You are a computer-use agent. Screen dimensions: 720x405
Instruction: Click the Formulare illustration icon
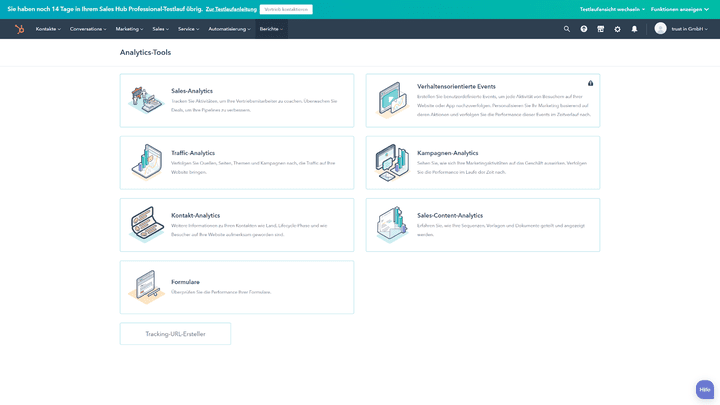(x=146, y=287)
